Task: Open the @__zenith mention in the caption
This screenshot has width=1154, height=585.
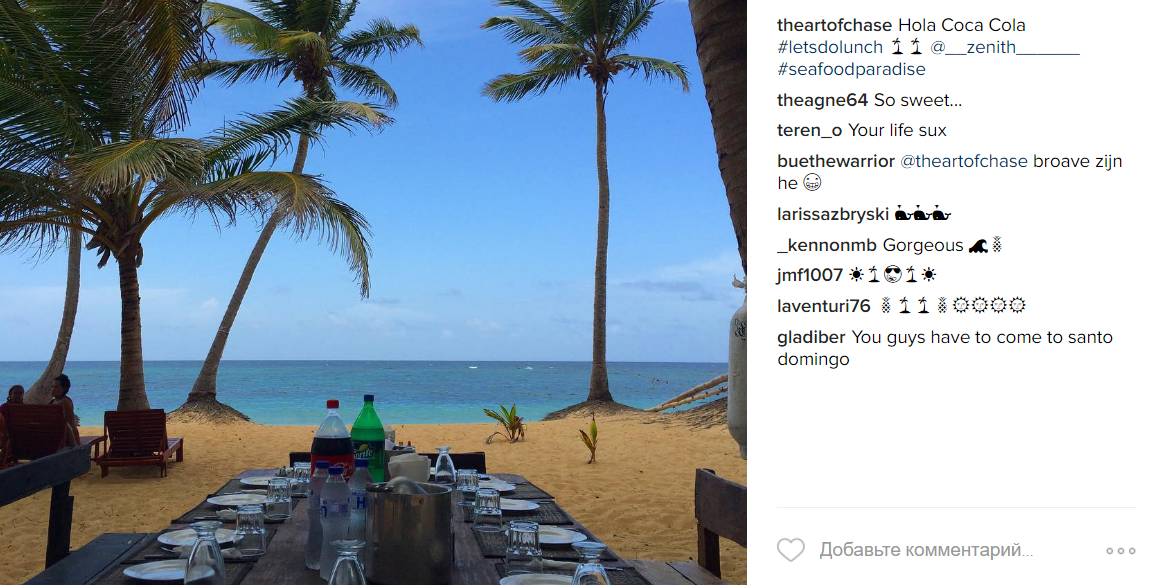Action: coord(1005,47)
